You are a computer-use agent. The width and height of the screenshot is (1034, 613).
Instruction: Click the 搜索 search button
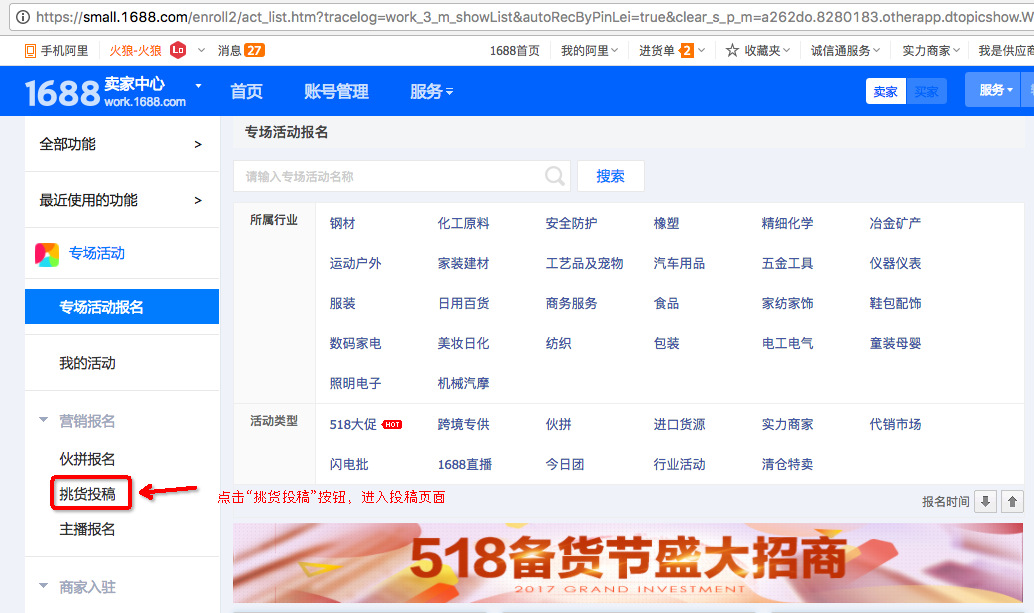[x=610, y=175]
